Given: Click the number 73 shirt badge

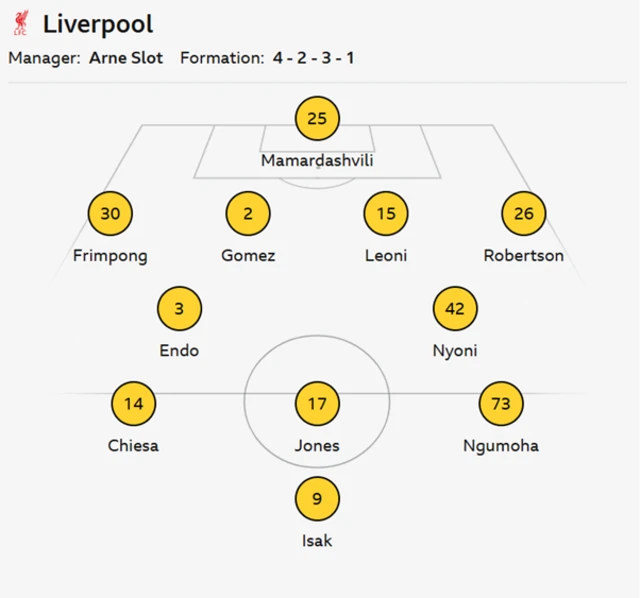Looking at the screenshot, I should point(501,404).
